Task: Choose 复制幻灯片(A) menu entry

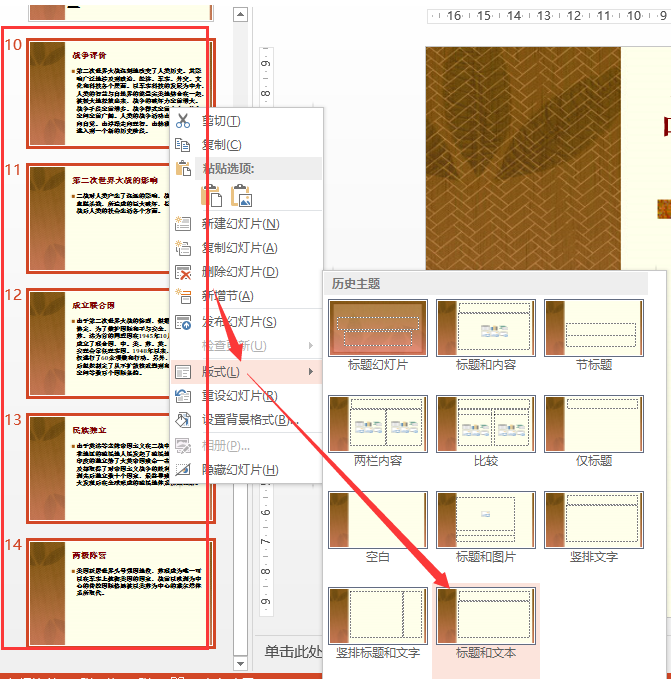Action: [x=239, y=248]
